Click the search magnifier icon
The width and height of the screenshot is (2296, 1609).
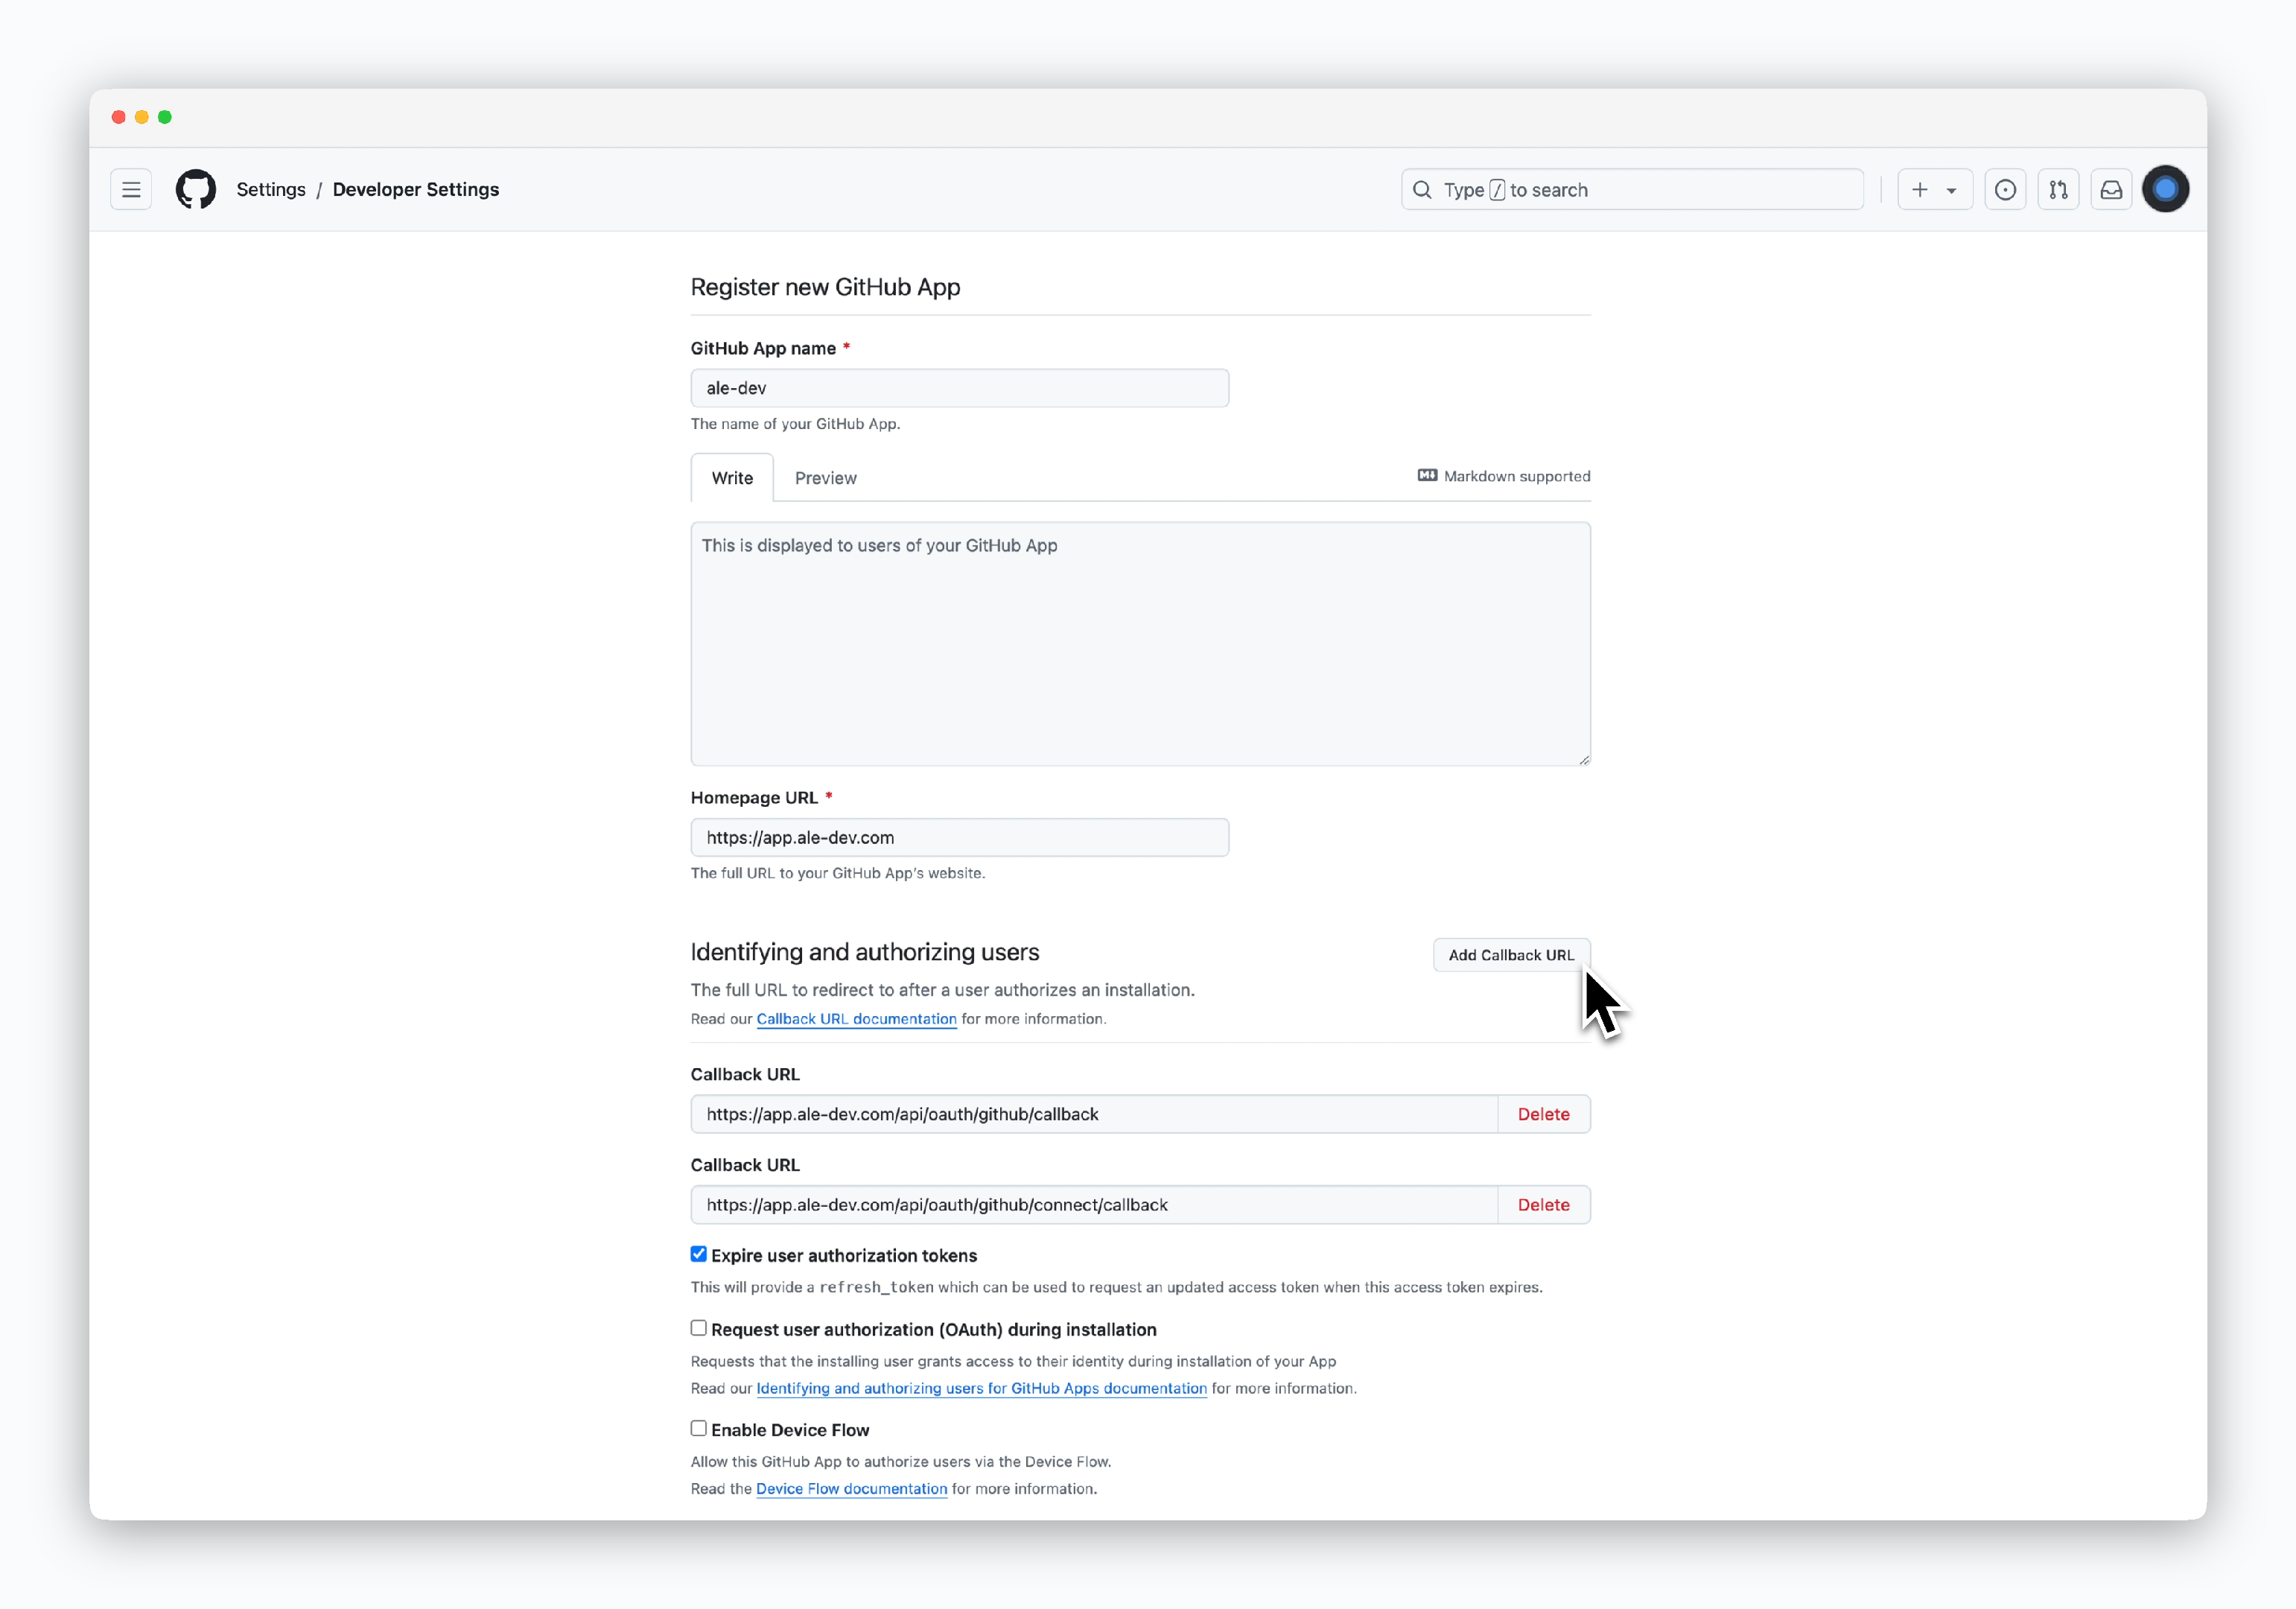[x=1422, y=190]
